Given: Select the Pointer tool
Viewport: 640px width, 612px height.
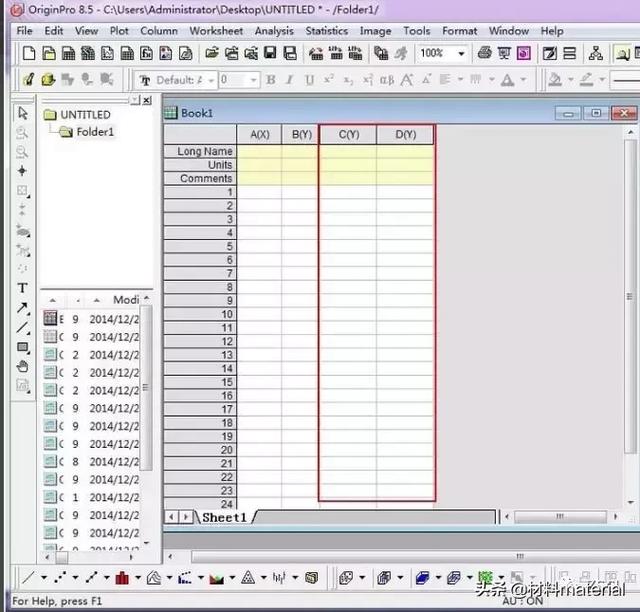Looking at the screenshot, I should (x=23, y=113).
